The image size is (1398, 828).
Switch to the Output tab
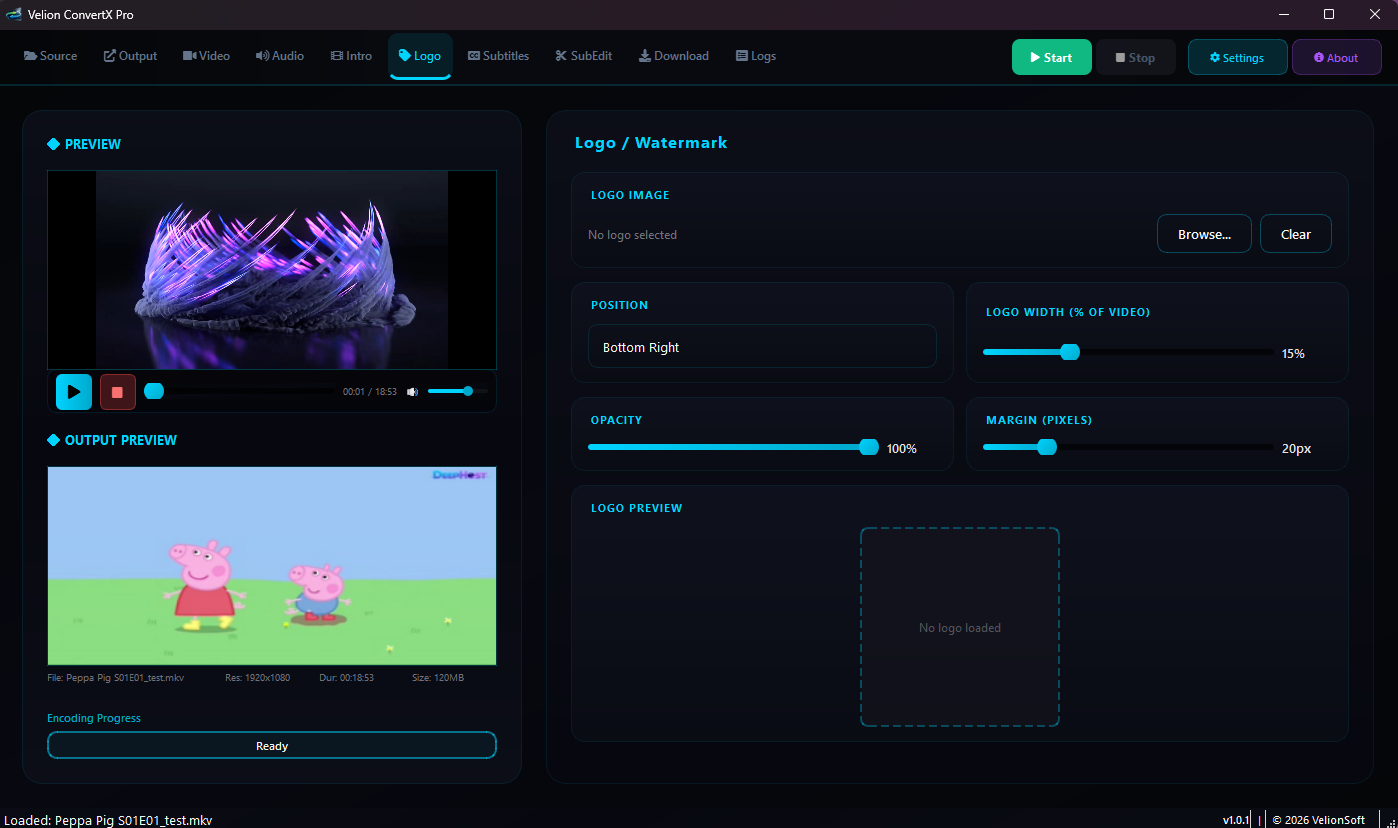[131, 56]
